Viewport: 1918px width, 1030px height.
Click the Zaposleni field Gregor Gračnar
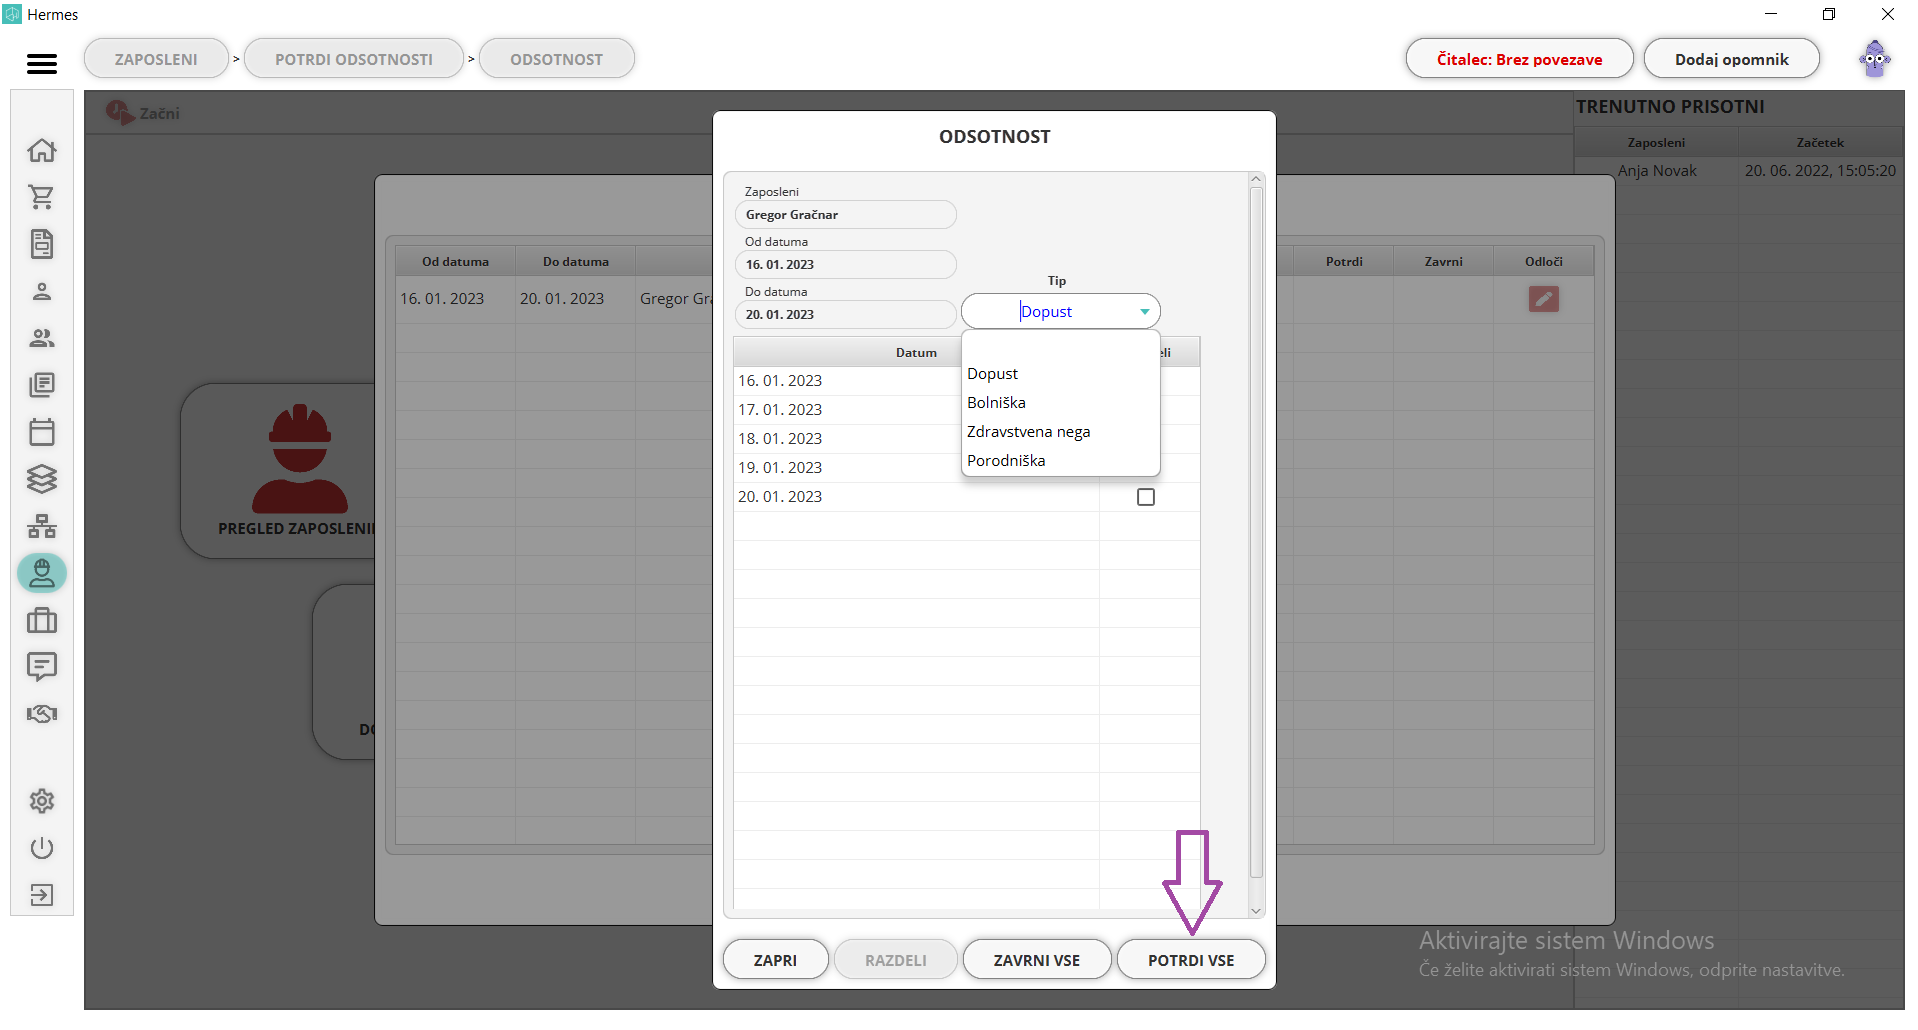click(845, 215)
